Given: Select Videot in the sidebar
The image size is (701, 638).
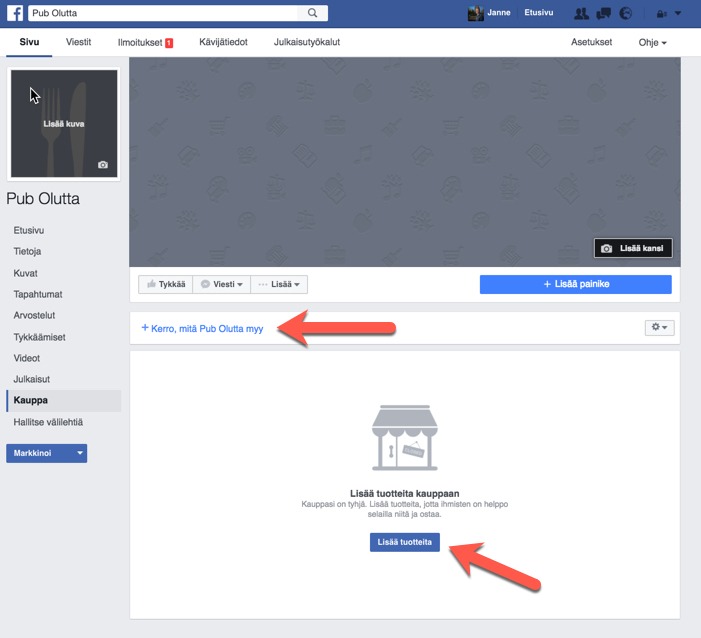Looking at the screenshot, I should [x=27, y=358].
